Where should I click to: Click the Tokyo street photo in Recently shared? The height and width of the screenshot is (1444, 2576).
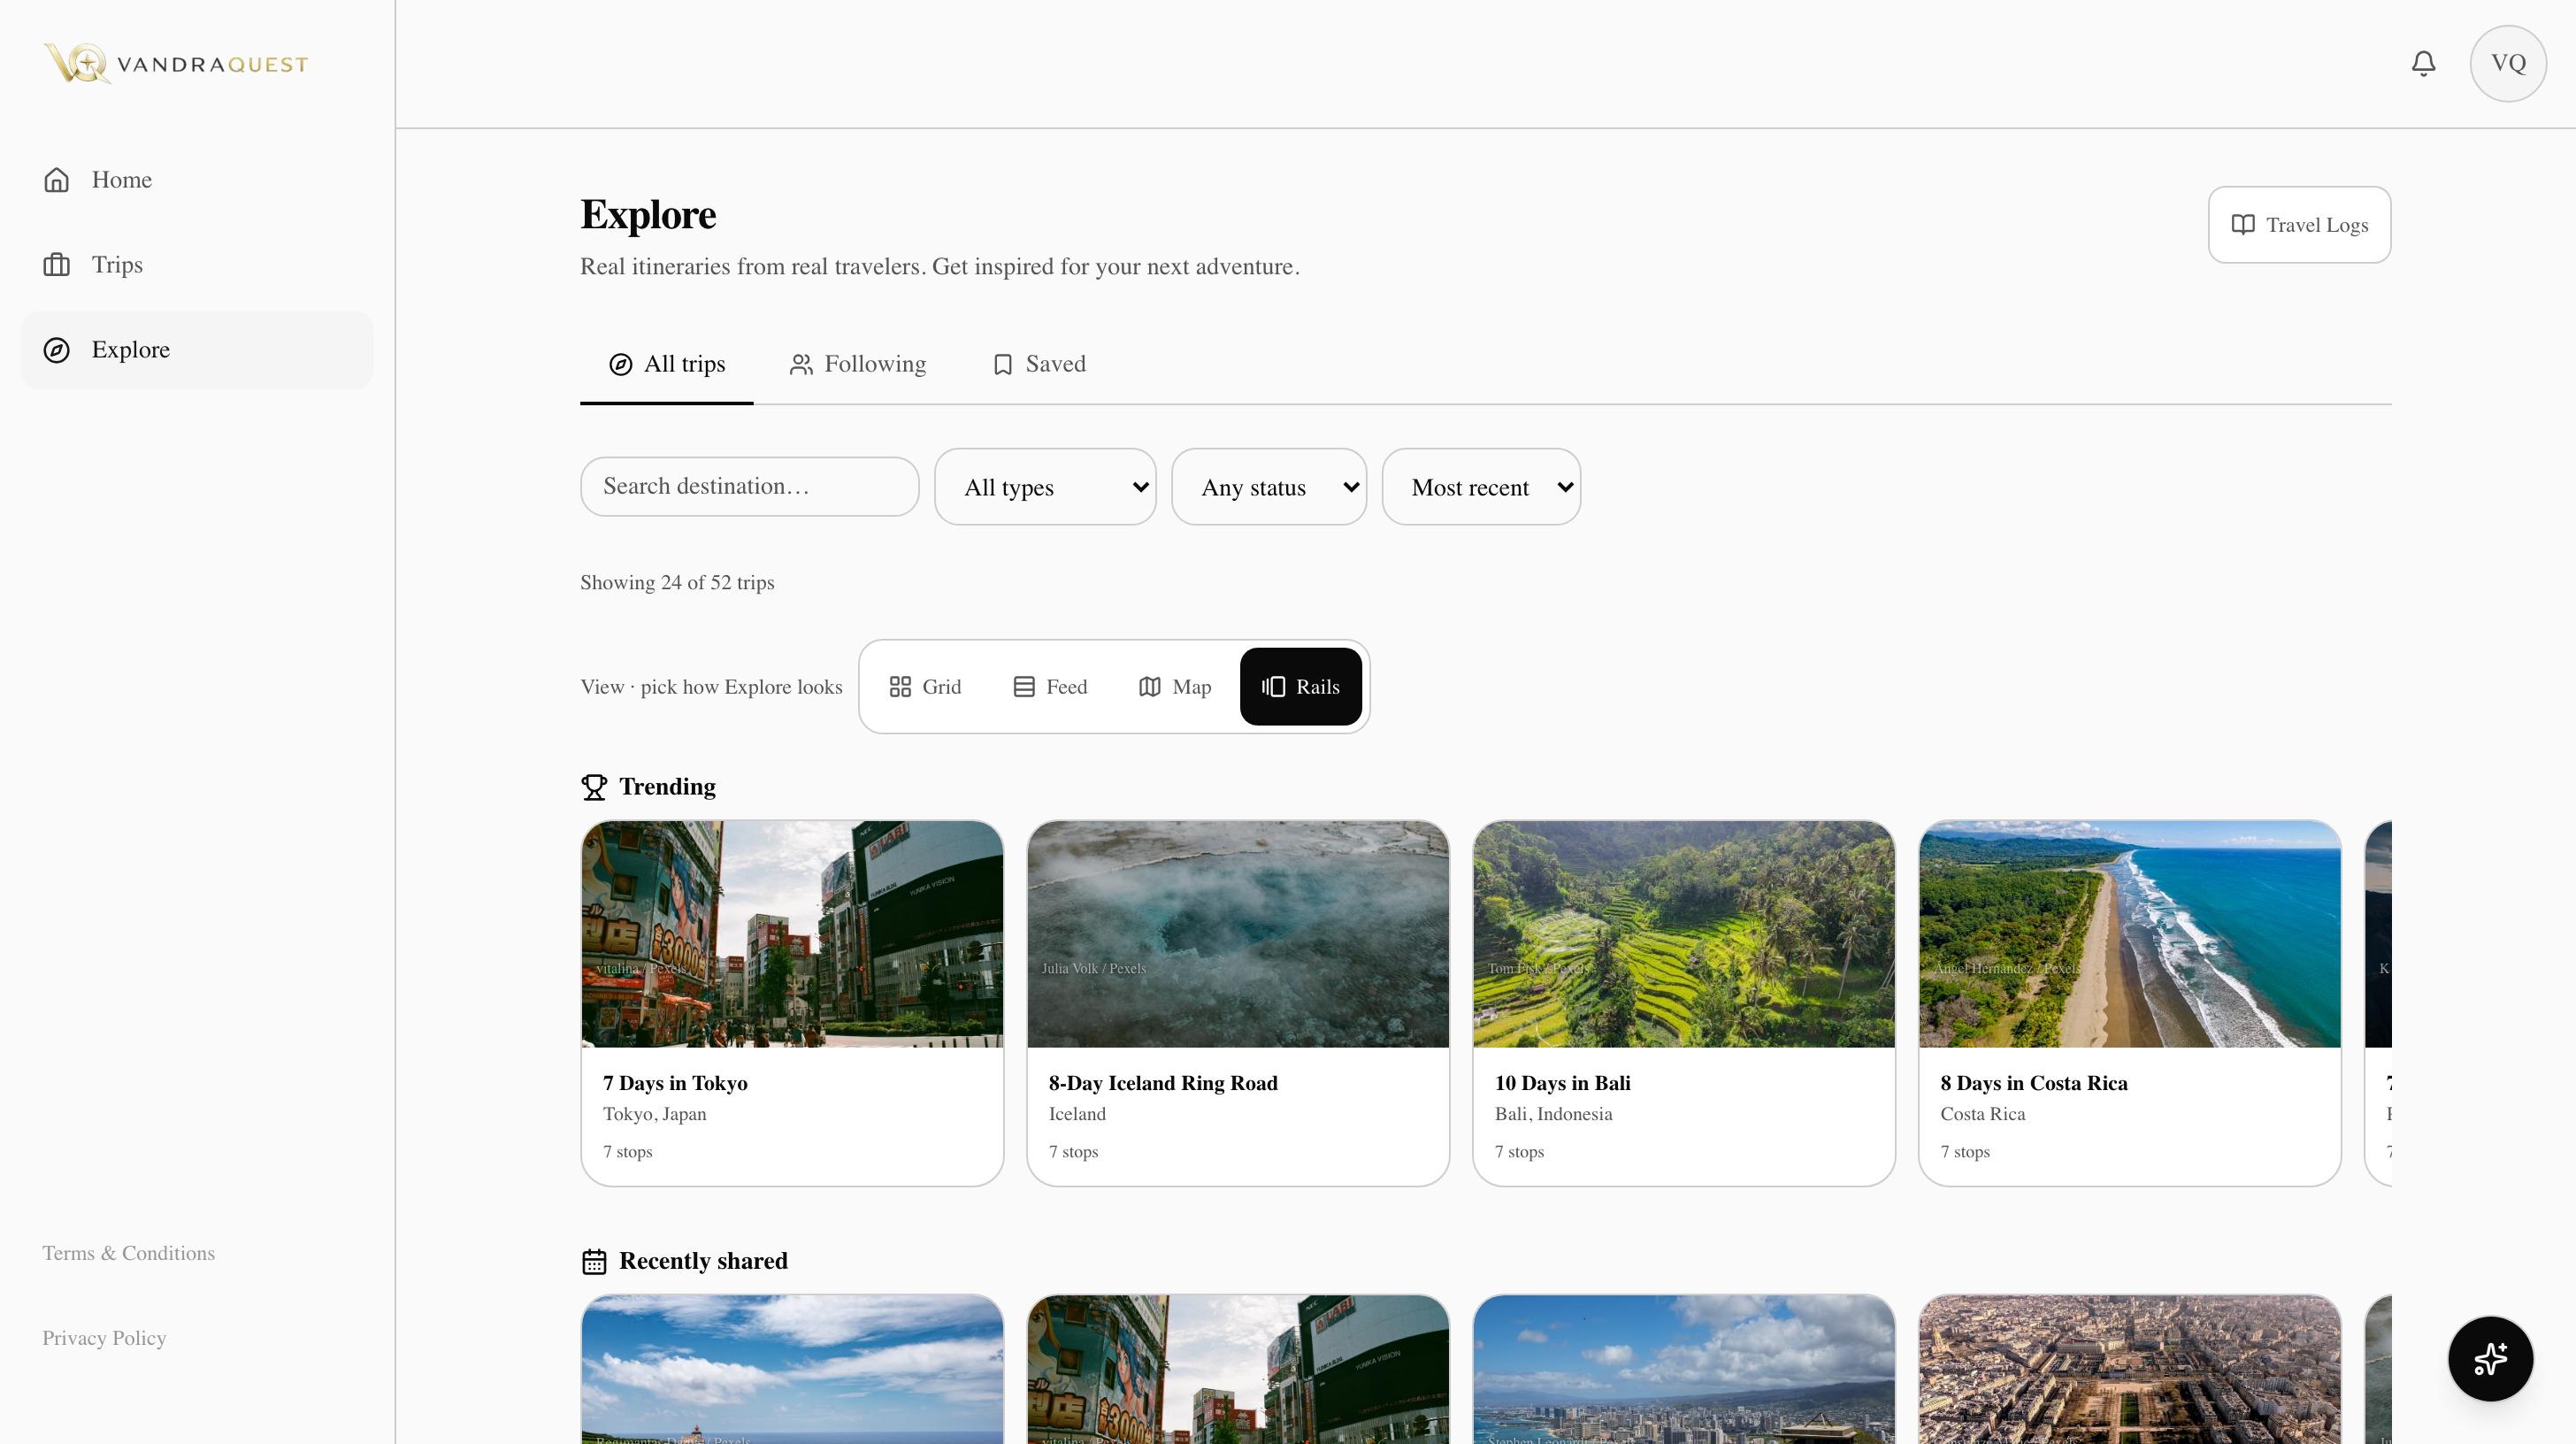point(1238,1369)
